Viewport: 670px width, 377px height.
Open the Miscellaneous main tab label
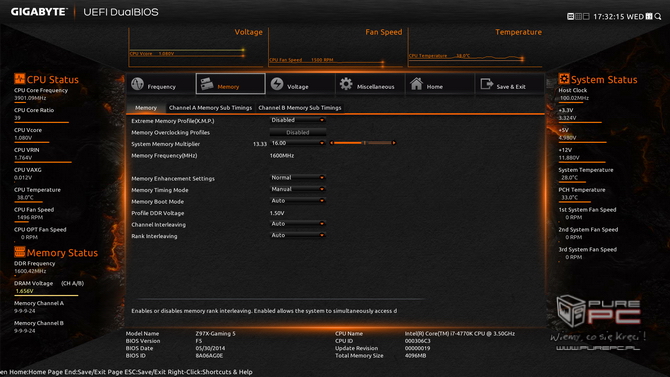tap(375, 87)
